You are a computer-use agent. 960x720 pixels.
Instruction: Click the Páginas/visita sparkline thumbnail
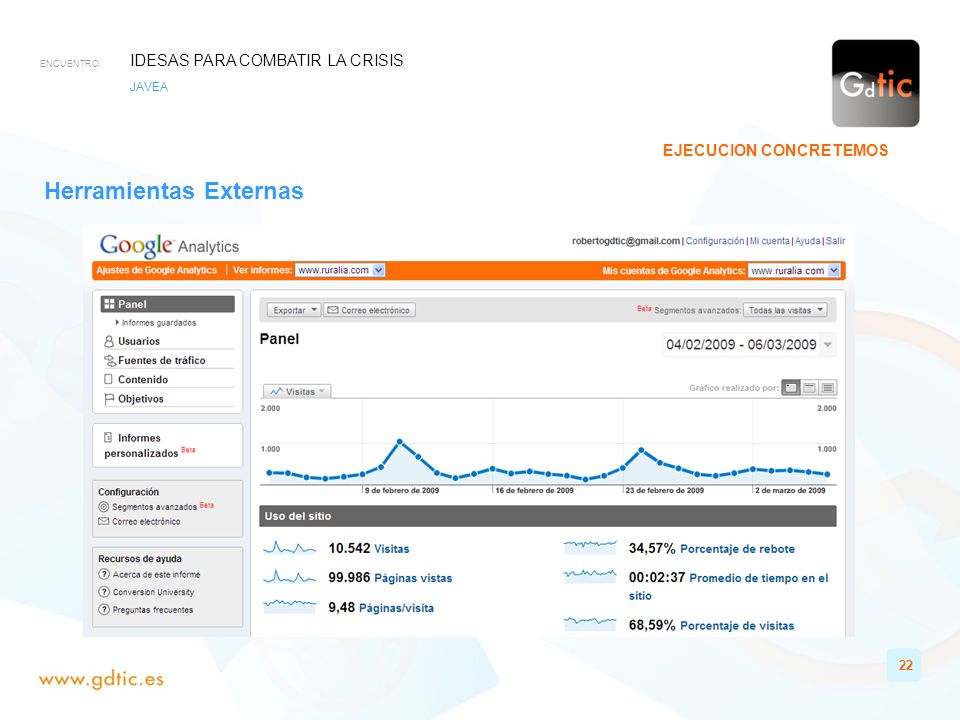tap(290, 606)
